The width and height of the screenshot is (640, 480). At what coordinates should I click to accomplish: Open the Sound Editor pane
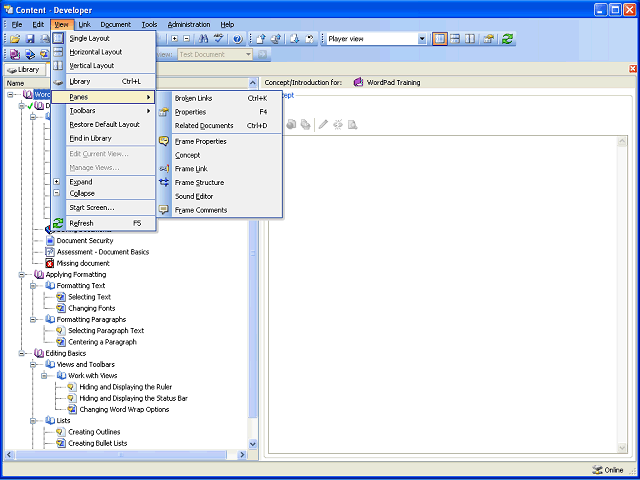pos(220,196)
